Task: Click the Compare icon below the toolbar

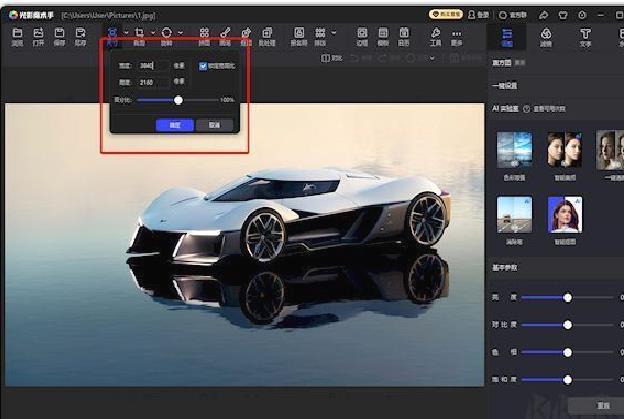Action: [325, 58]
